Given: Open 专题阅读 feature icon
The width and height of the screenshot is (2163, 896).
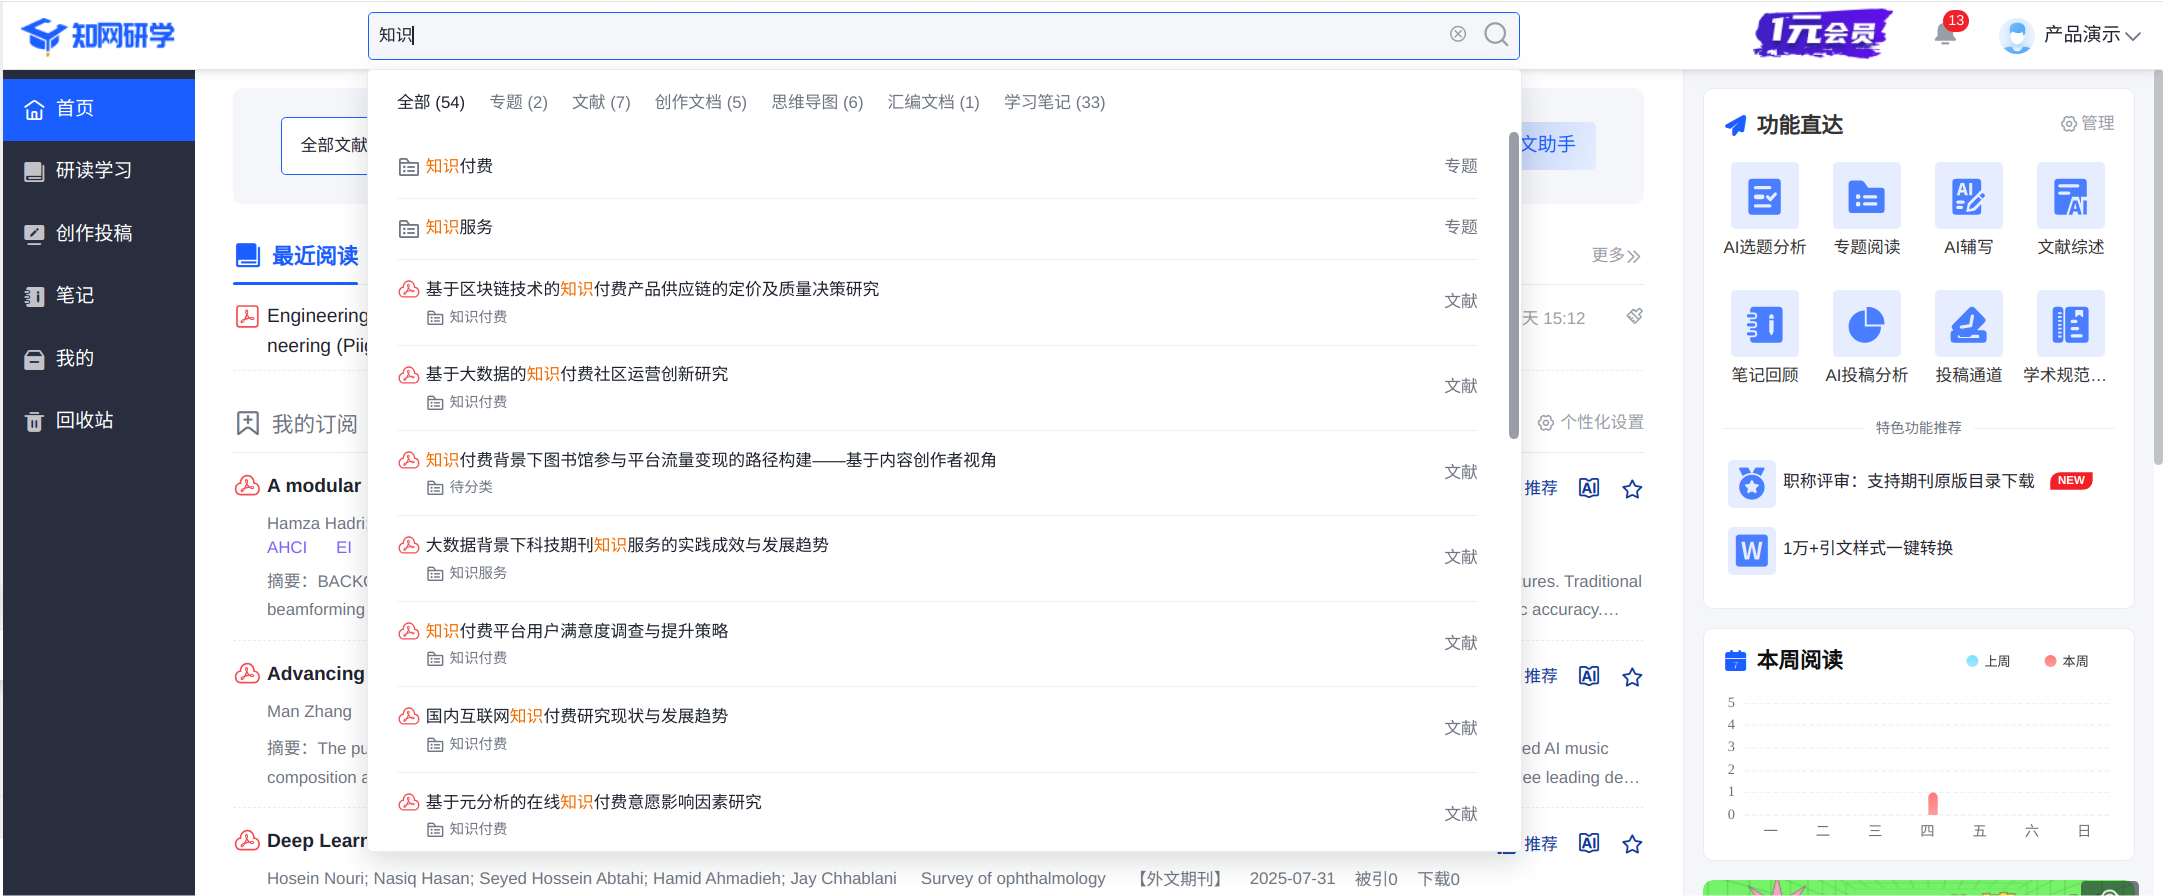Looking at the screenshot, I should coord(1866,197).
